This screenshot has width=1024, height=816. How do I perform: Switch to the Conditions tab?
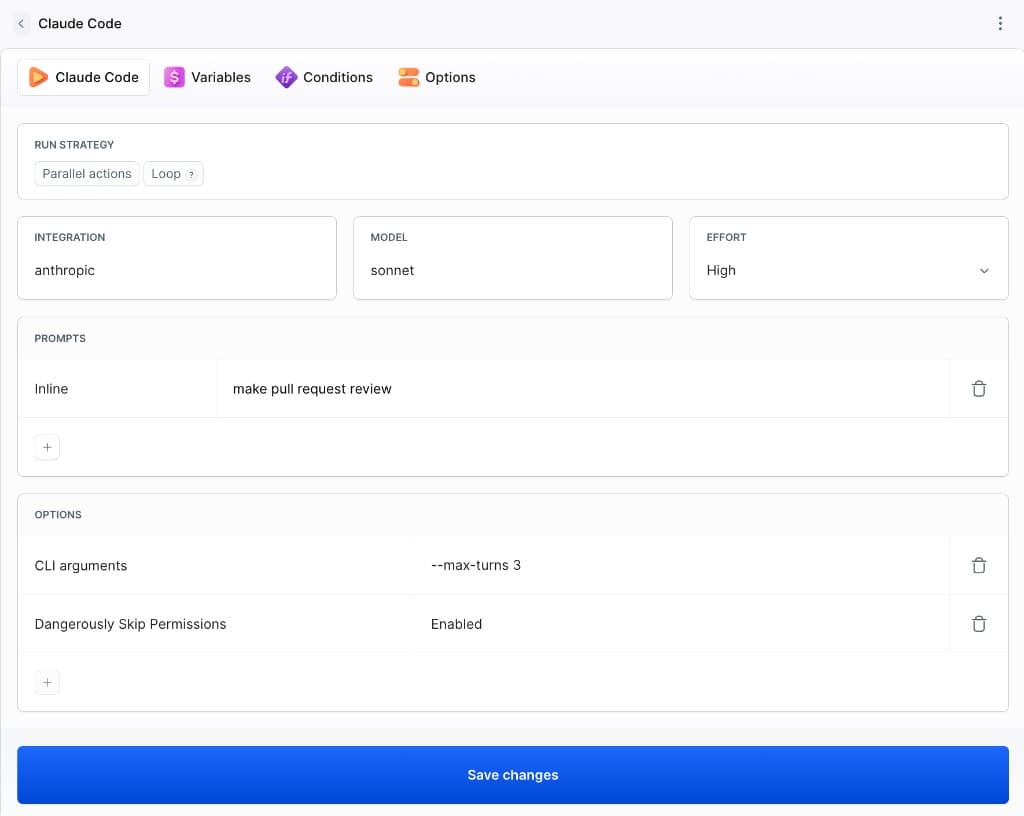[x=324, y=78]
